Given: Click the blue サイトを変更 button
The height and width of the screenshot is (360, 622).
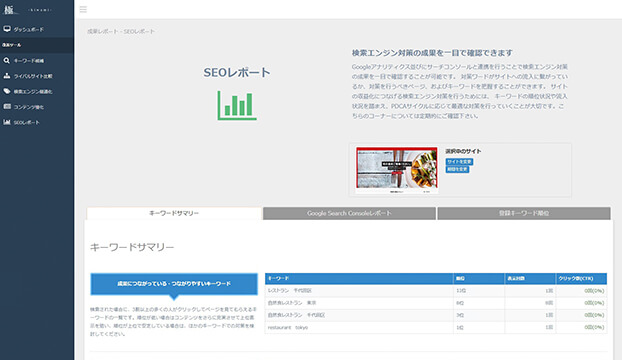Looking at the screenshot, I should coord(459,162).
